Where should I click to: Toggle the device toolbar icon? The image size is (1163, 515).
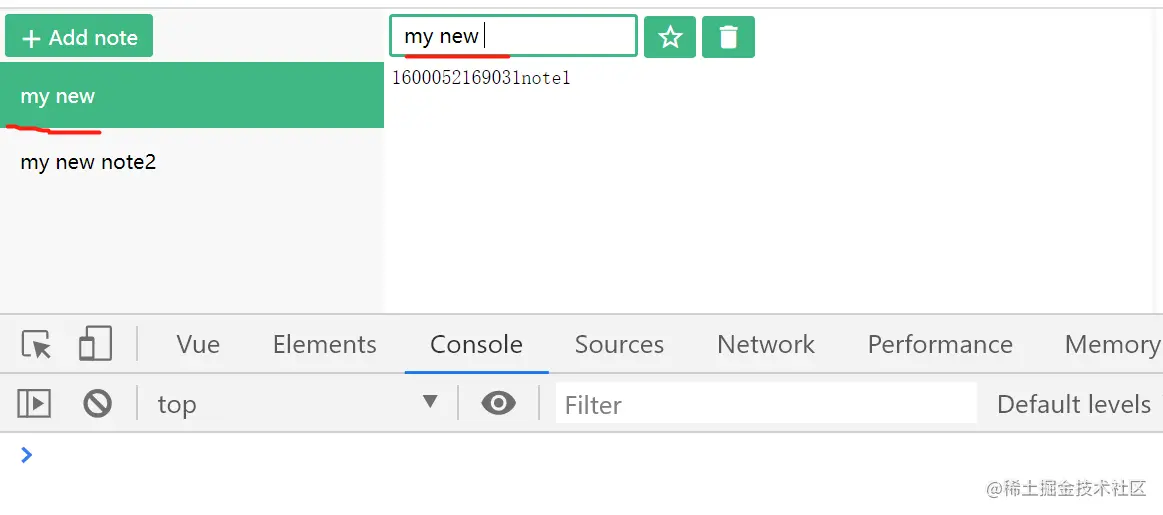[95, 344]
